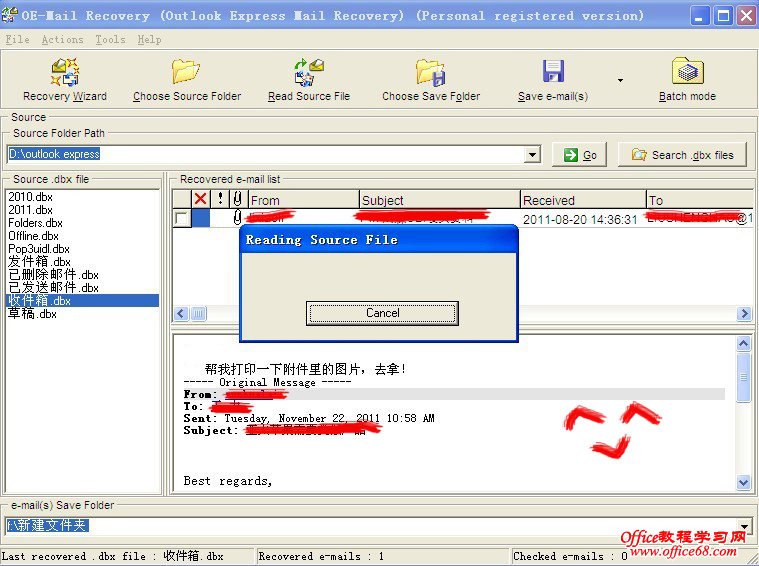Open the File menu

tap(17, 39)
